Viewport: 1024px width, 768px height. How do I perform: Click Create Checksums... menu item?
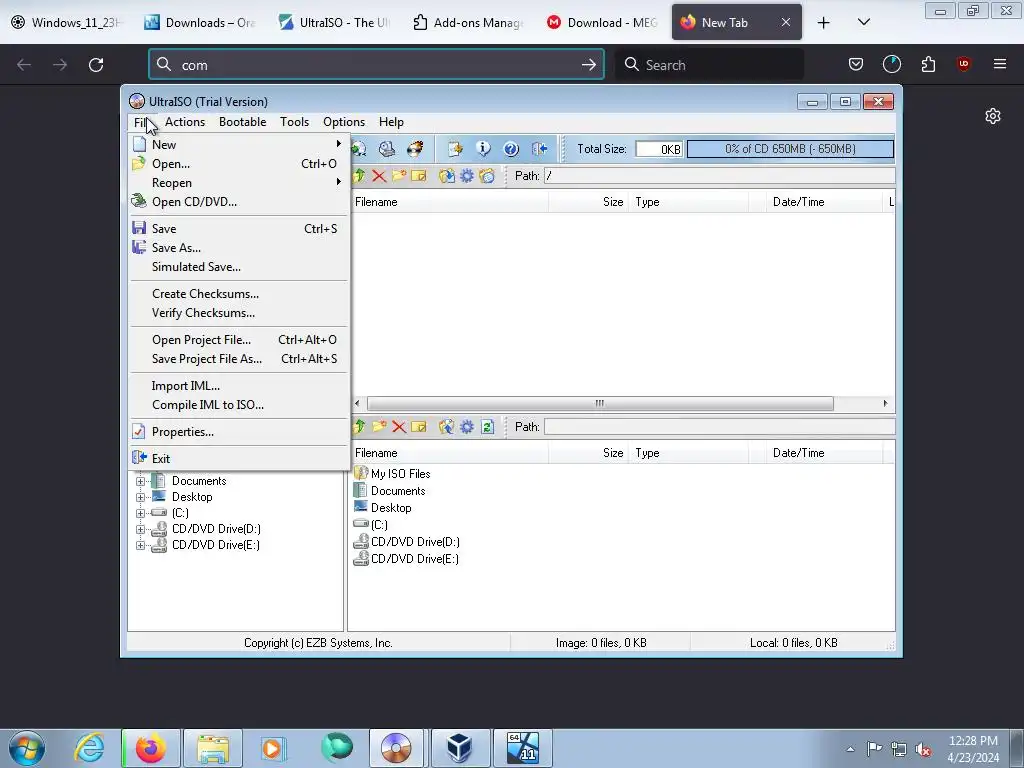pos(238,294)
